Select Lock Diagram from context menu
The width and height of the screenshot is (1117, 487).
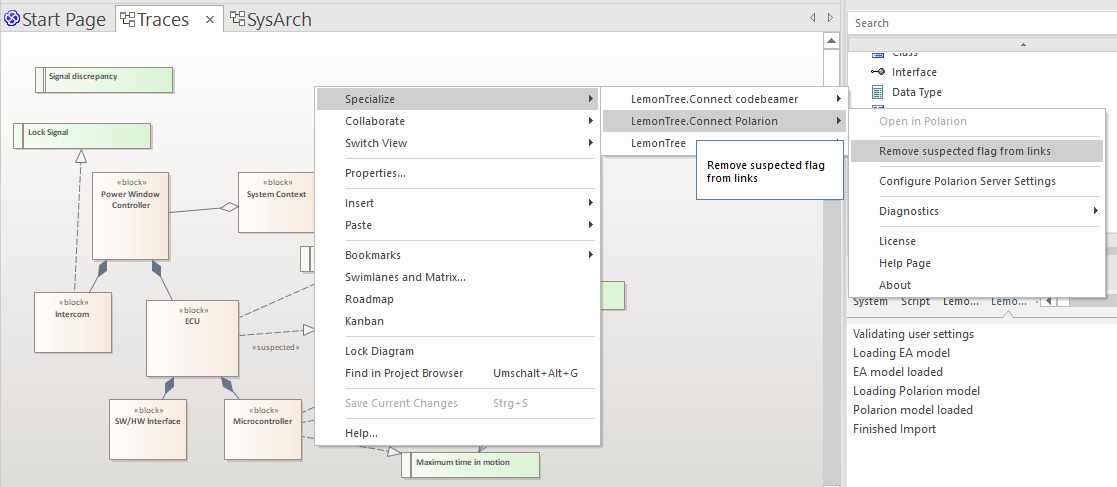coord(379,351)
